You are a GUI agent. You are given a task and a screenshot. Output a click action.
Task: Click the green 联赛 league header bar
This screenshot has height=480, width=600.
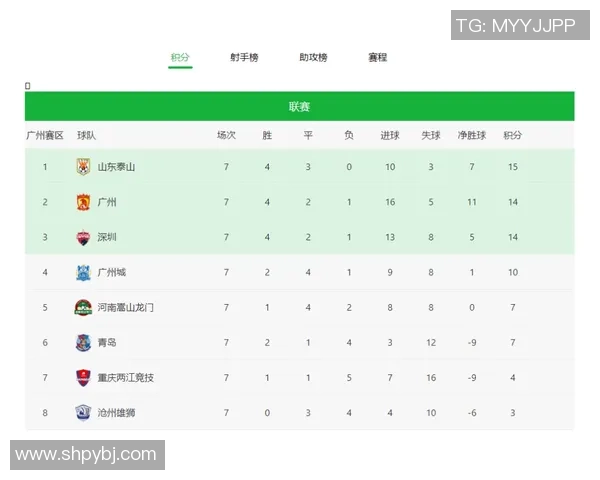[x=299, y=106]
